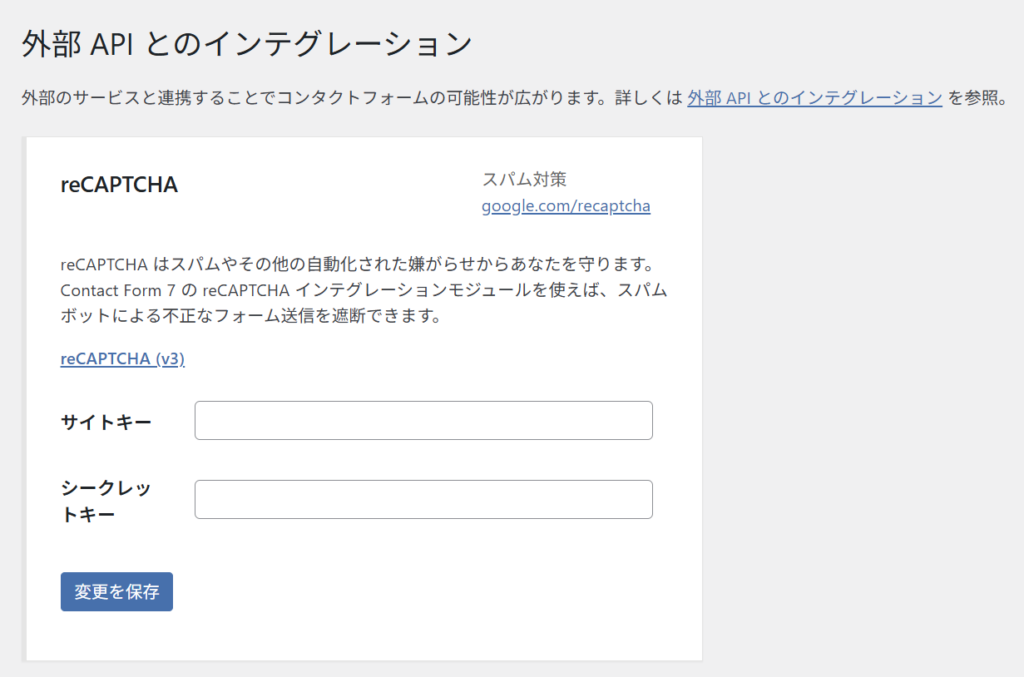1024x677 pixels.
Task: Open the reCAPTCHA (v3) link
Action: 122,359
